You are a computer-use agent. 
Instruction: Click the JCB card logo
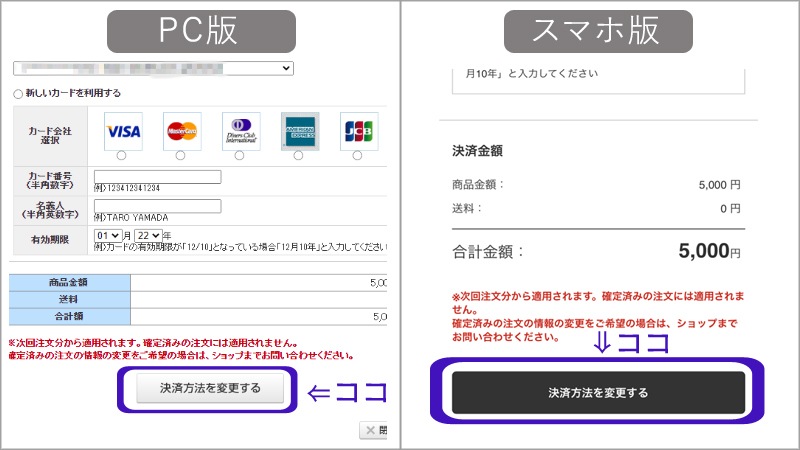(358, 131)
